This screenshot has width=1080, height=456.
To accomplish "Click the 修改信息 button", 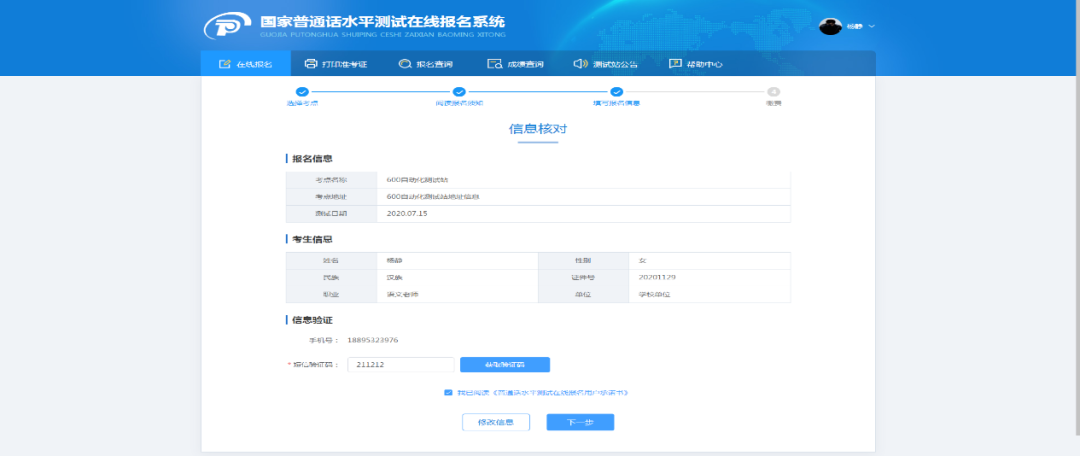I will (495, 422).
